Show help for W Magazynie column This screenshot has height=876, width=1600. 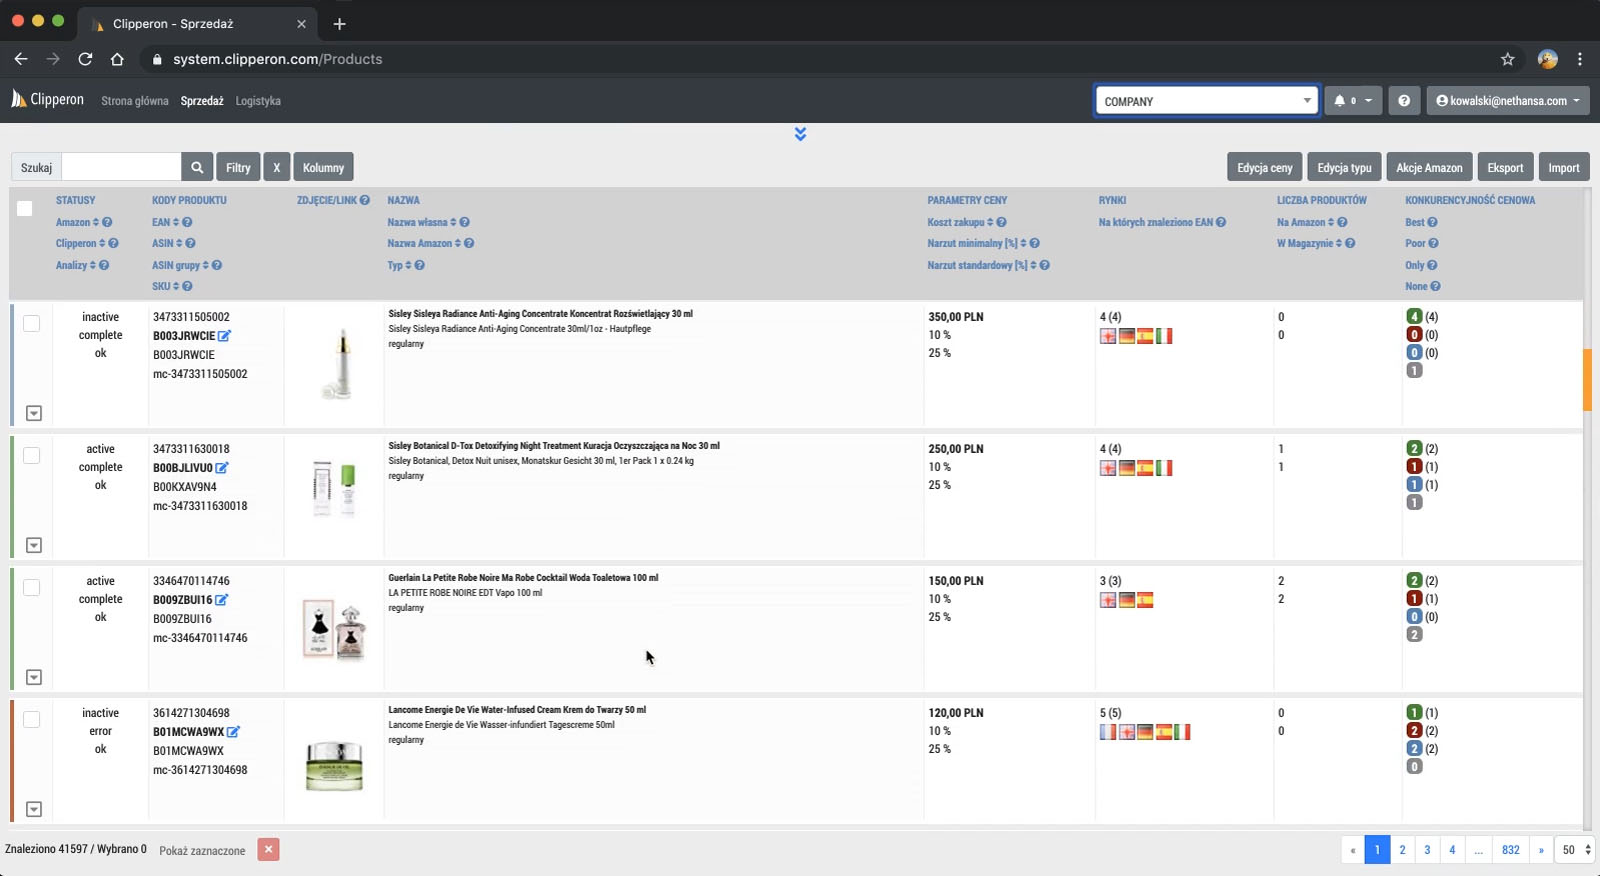[x=1350, y=243]
